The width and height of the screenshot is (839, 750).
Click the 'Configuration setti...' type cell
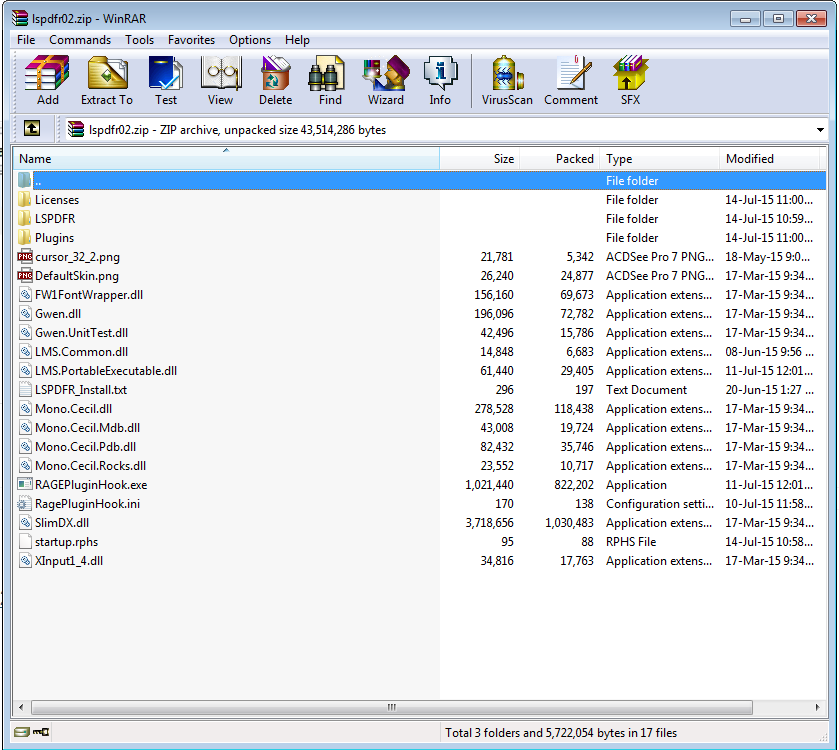tap(660, 504)
